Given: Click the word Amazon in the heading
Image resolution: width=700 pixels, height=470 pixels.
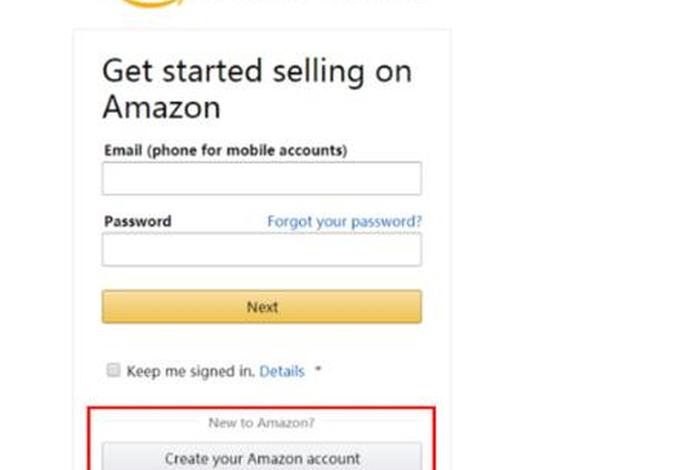Looking at the screenshot, I should [161, 106].
